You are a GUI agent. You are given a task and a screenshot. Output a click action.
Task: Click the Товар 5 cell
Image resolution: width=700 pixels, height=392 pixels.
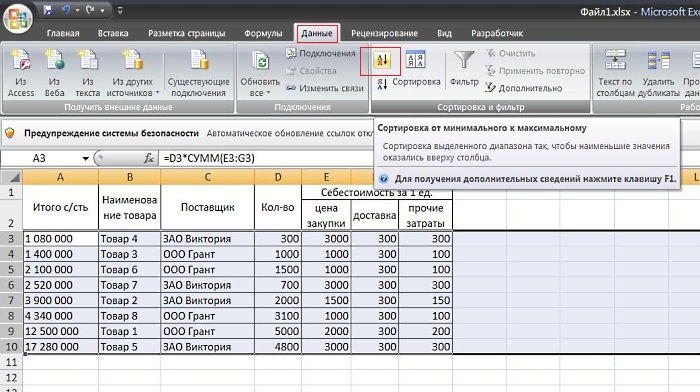pos(129,346)
